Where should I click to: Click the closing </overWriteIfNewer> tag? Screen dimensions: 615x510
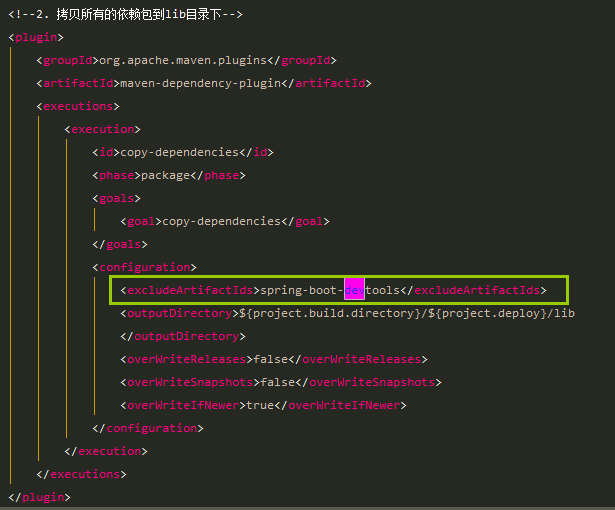340,405
